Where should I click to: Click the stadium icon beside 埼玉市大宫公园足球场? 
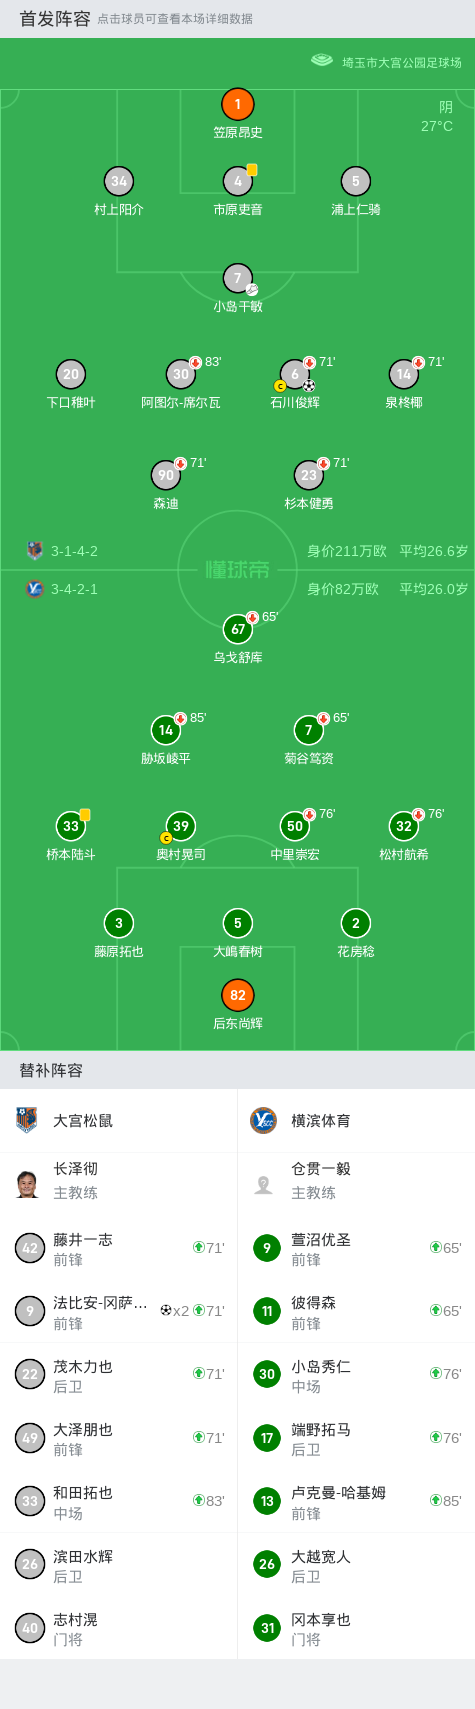321,61
